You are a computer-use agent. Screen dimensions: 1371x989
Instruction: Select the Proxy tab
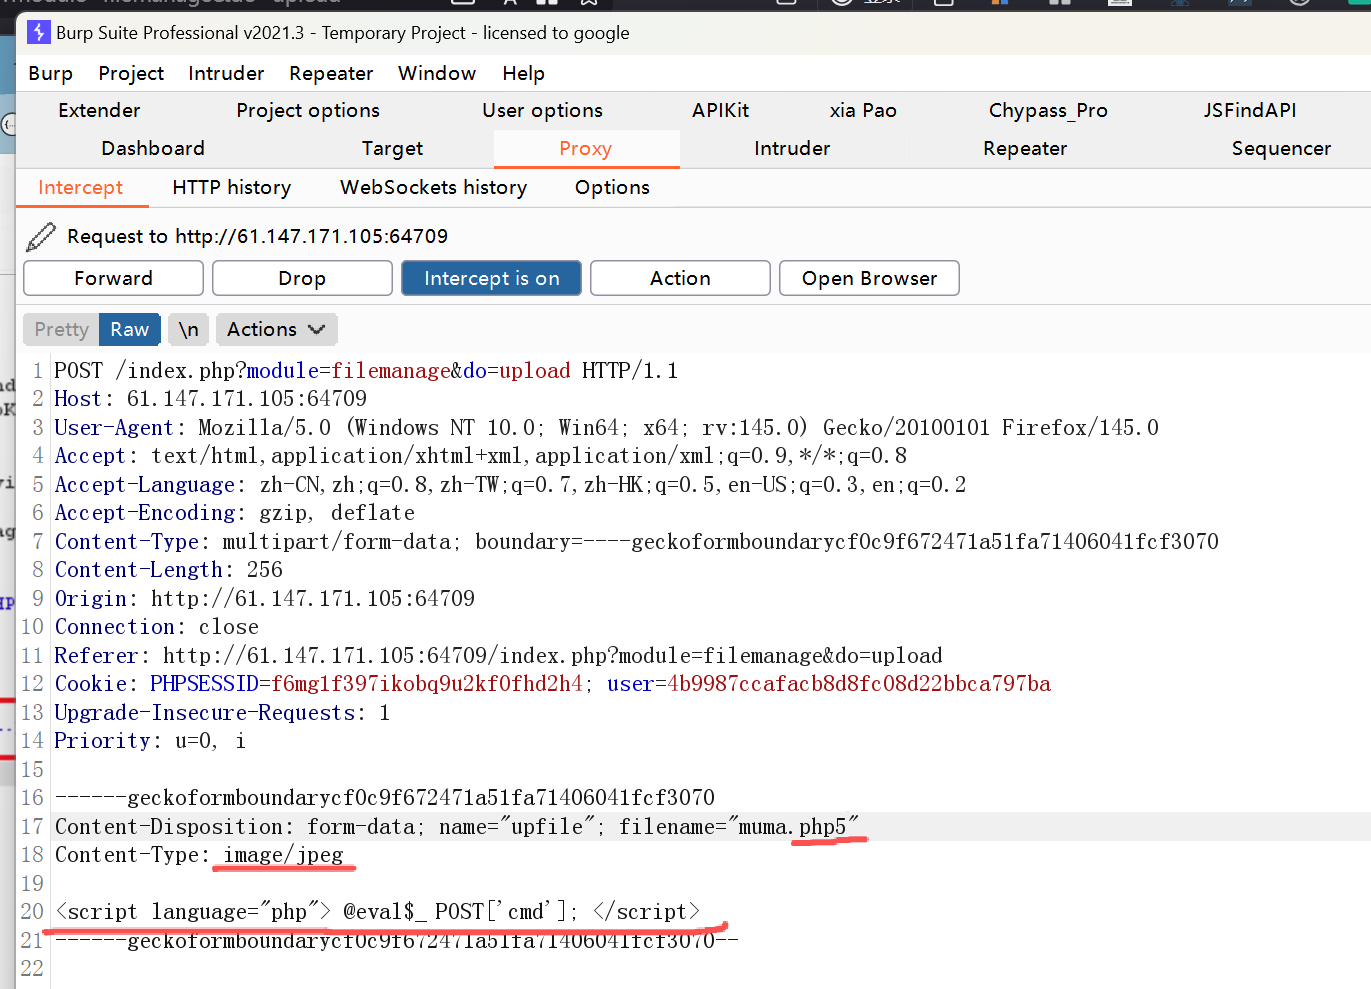(x=586, y=148)
